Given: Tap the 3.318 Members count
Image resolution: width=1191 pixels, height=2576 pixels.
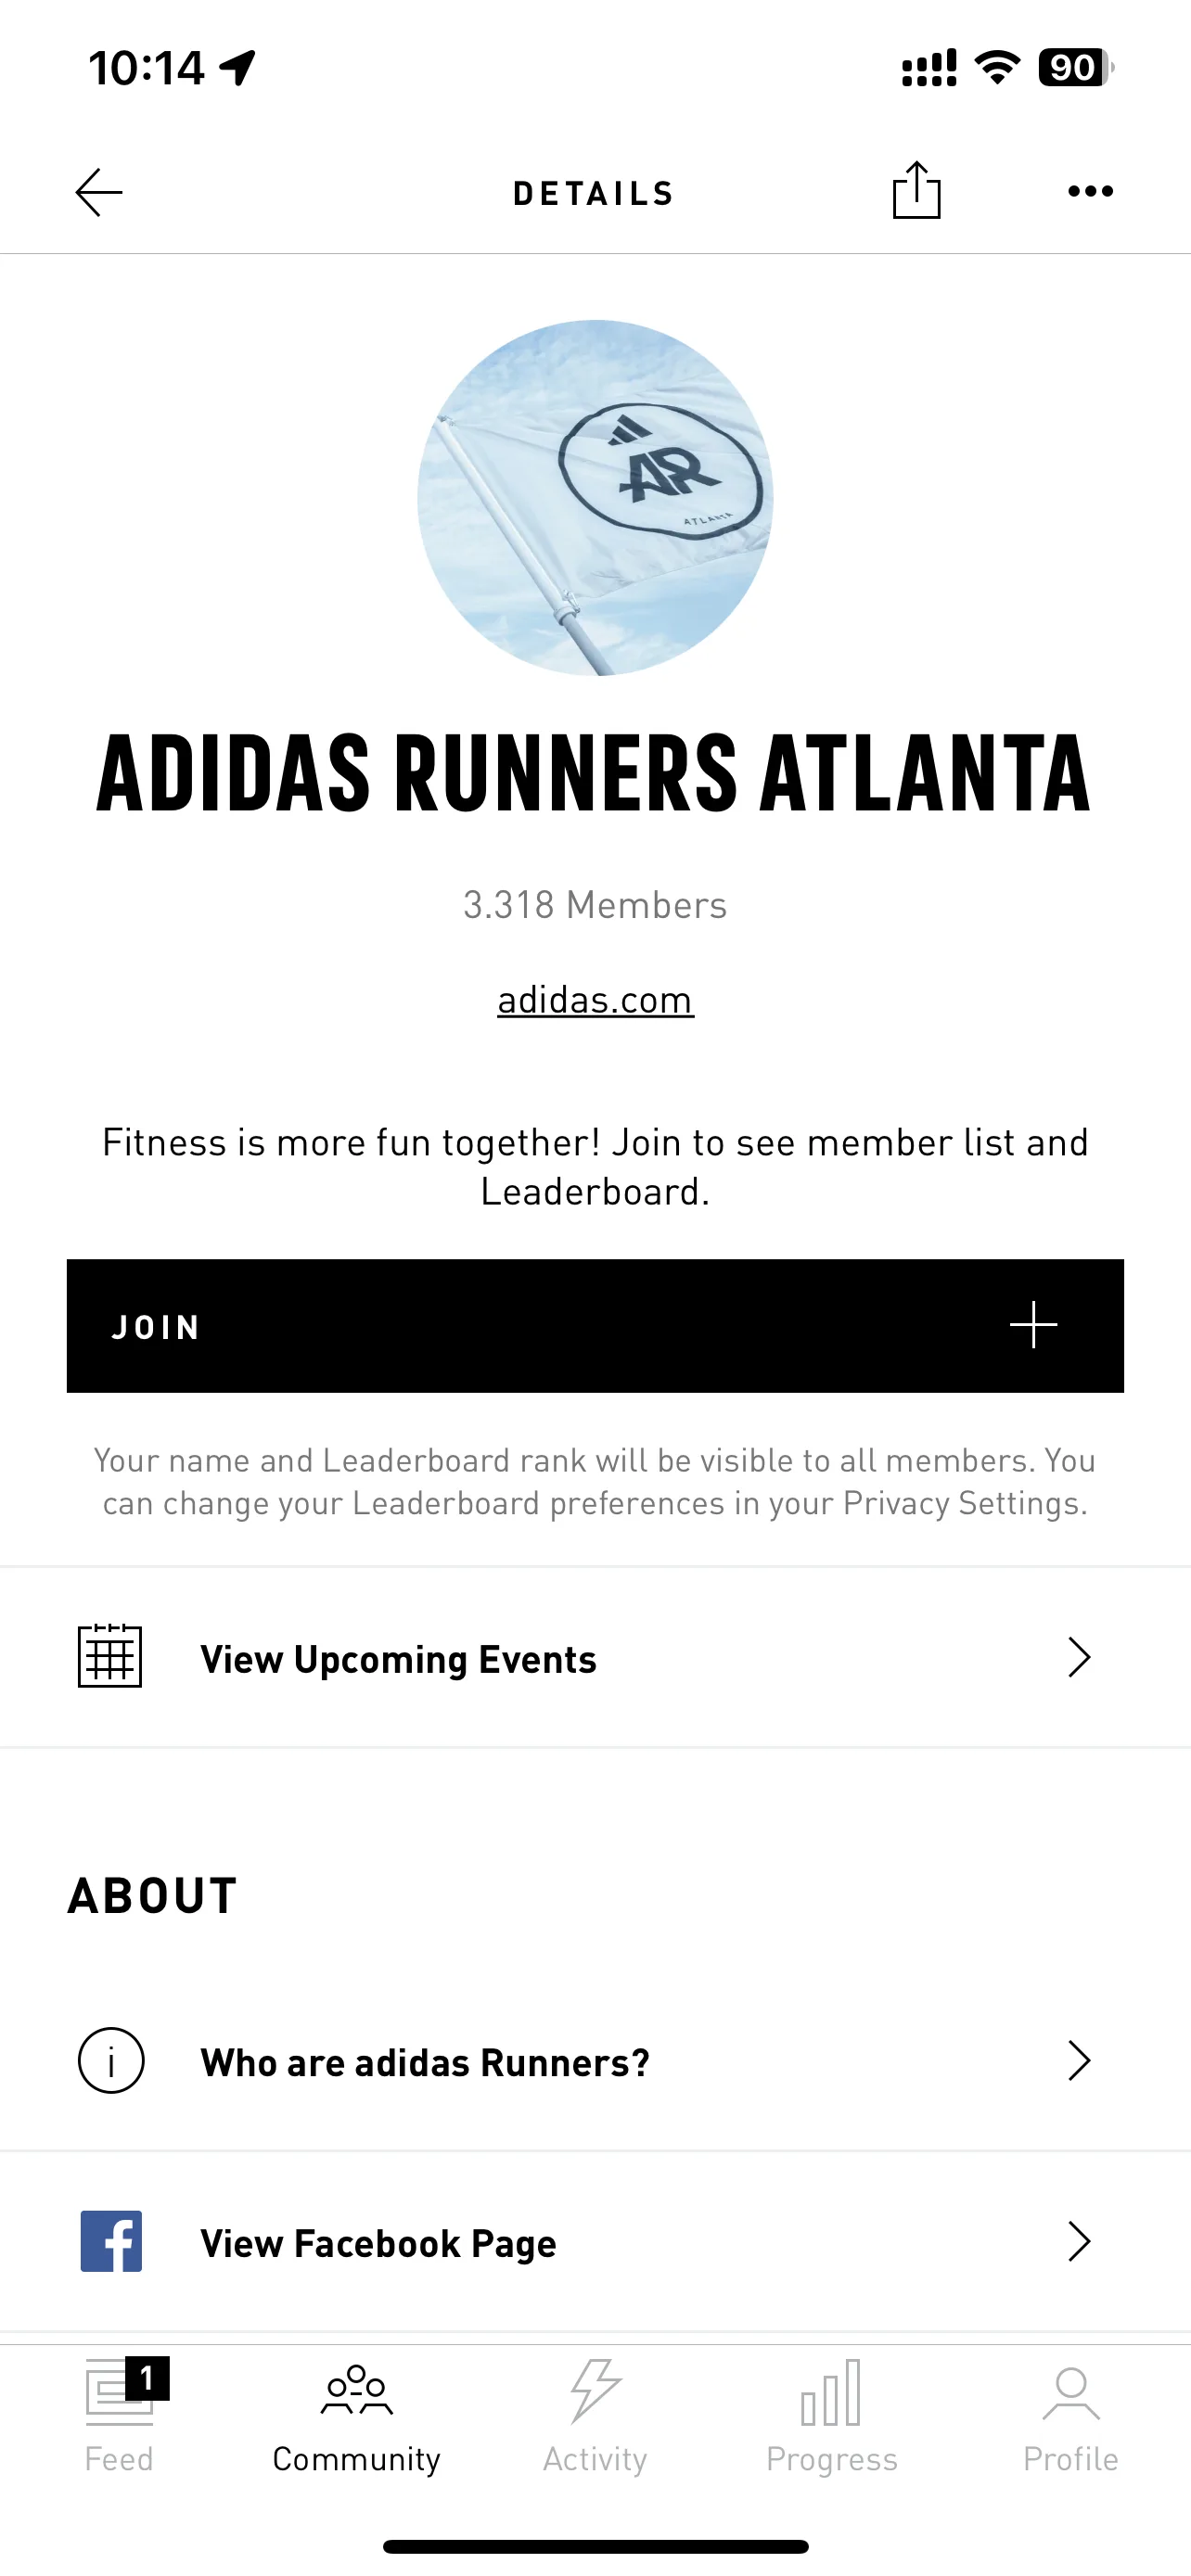Looking at the screenshot, I should tap(595, 905).
